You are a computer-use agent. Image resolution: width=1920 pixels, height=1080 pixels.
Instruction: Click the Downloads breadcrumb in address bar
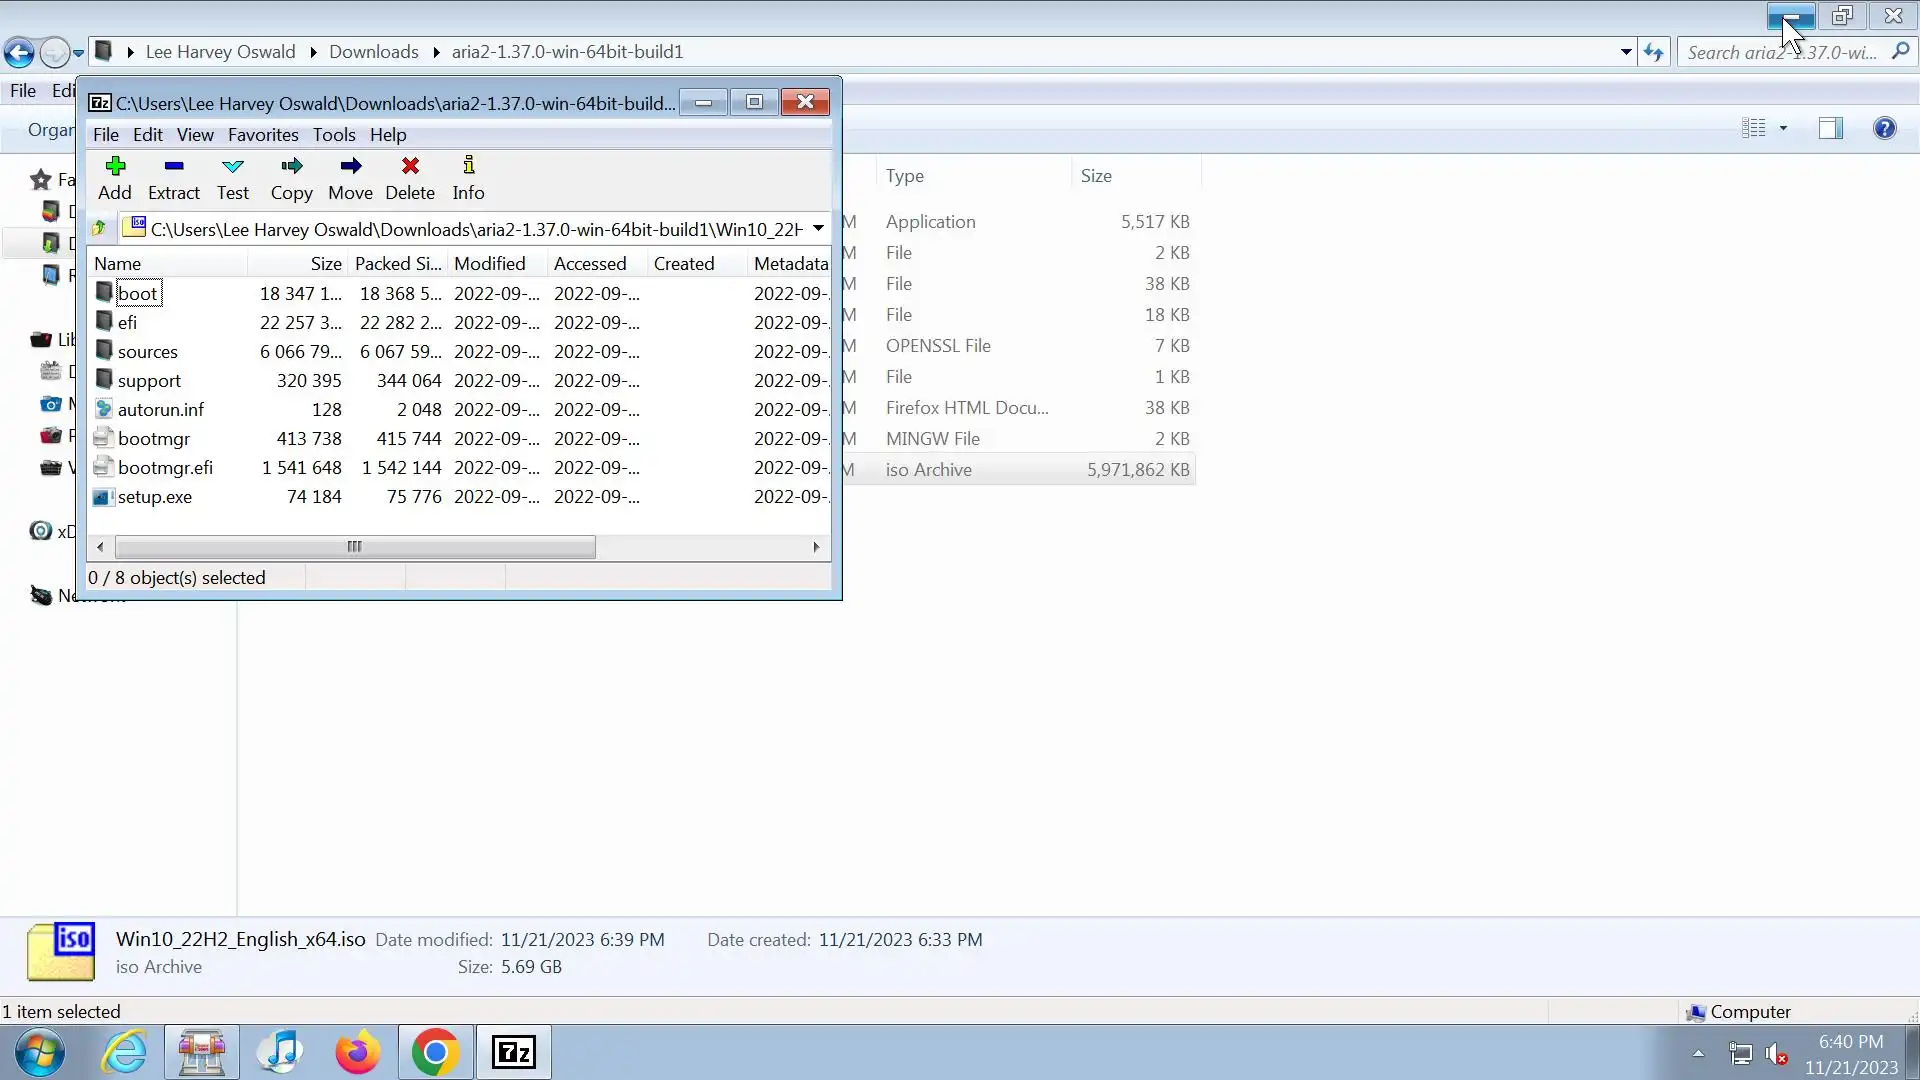pyautogui.click(x=373, y=52)
